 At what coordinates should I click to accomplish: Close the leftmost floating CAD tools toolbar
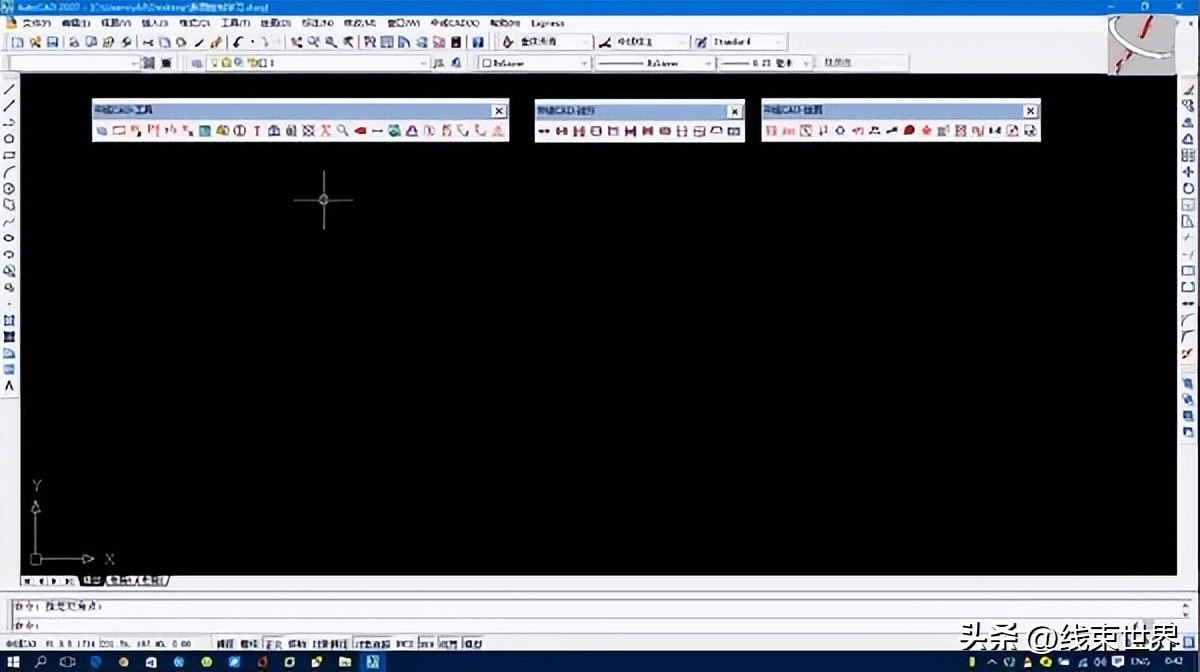pos(498,111)
